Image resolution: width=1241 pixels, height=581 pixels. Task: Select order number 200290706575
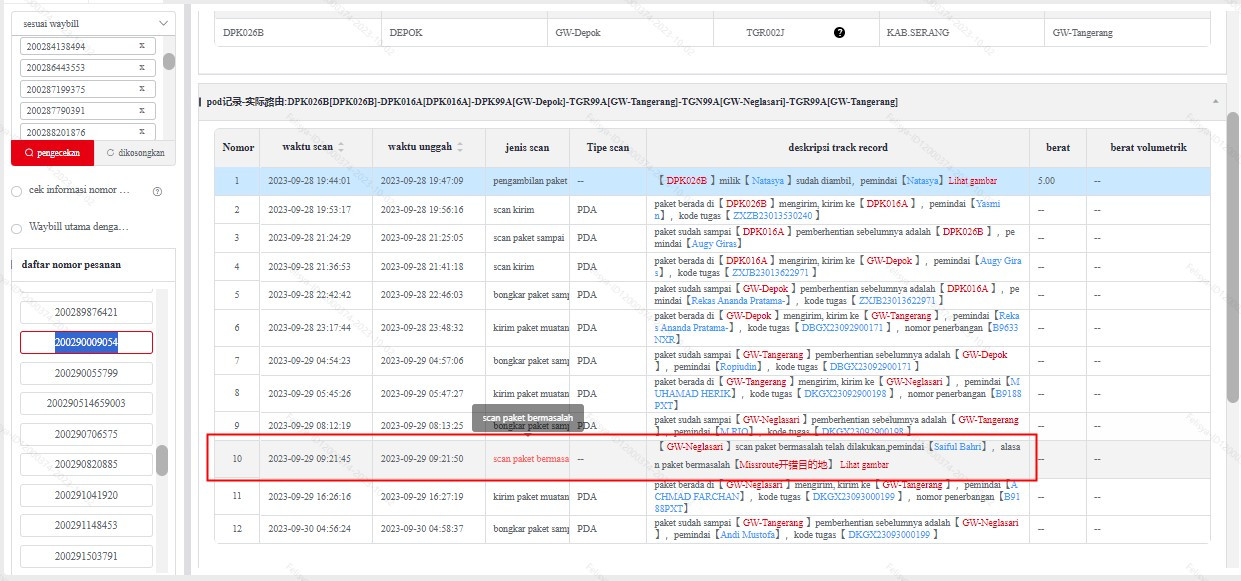click(86, 434)
